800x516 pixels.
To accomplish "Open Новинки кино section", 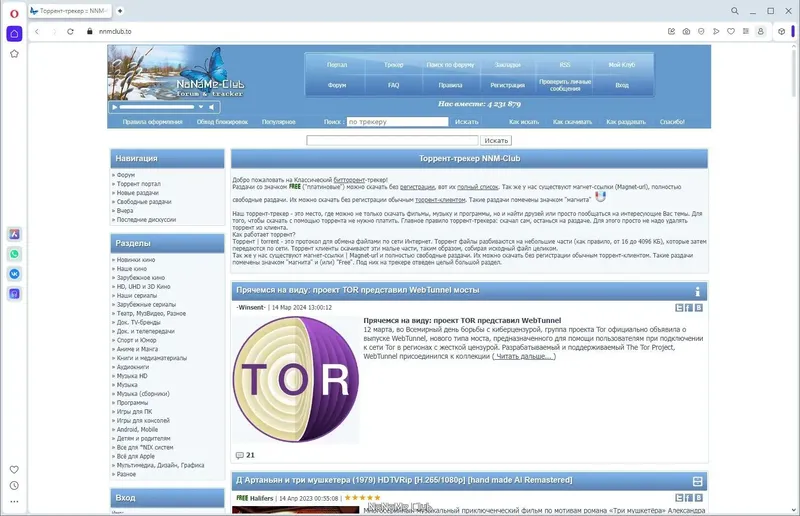I will [x=136, y=260].
